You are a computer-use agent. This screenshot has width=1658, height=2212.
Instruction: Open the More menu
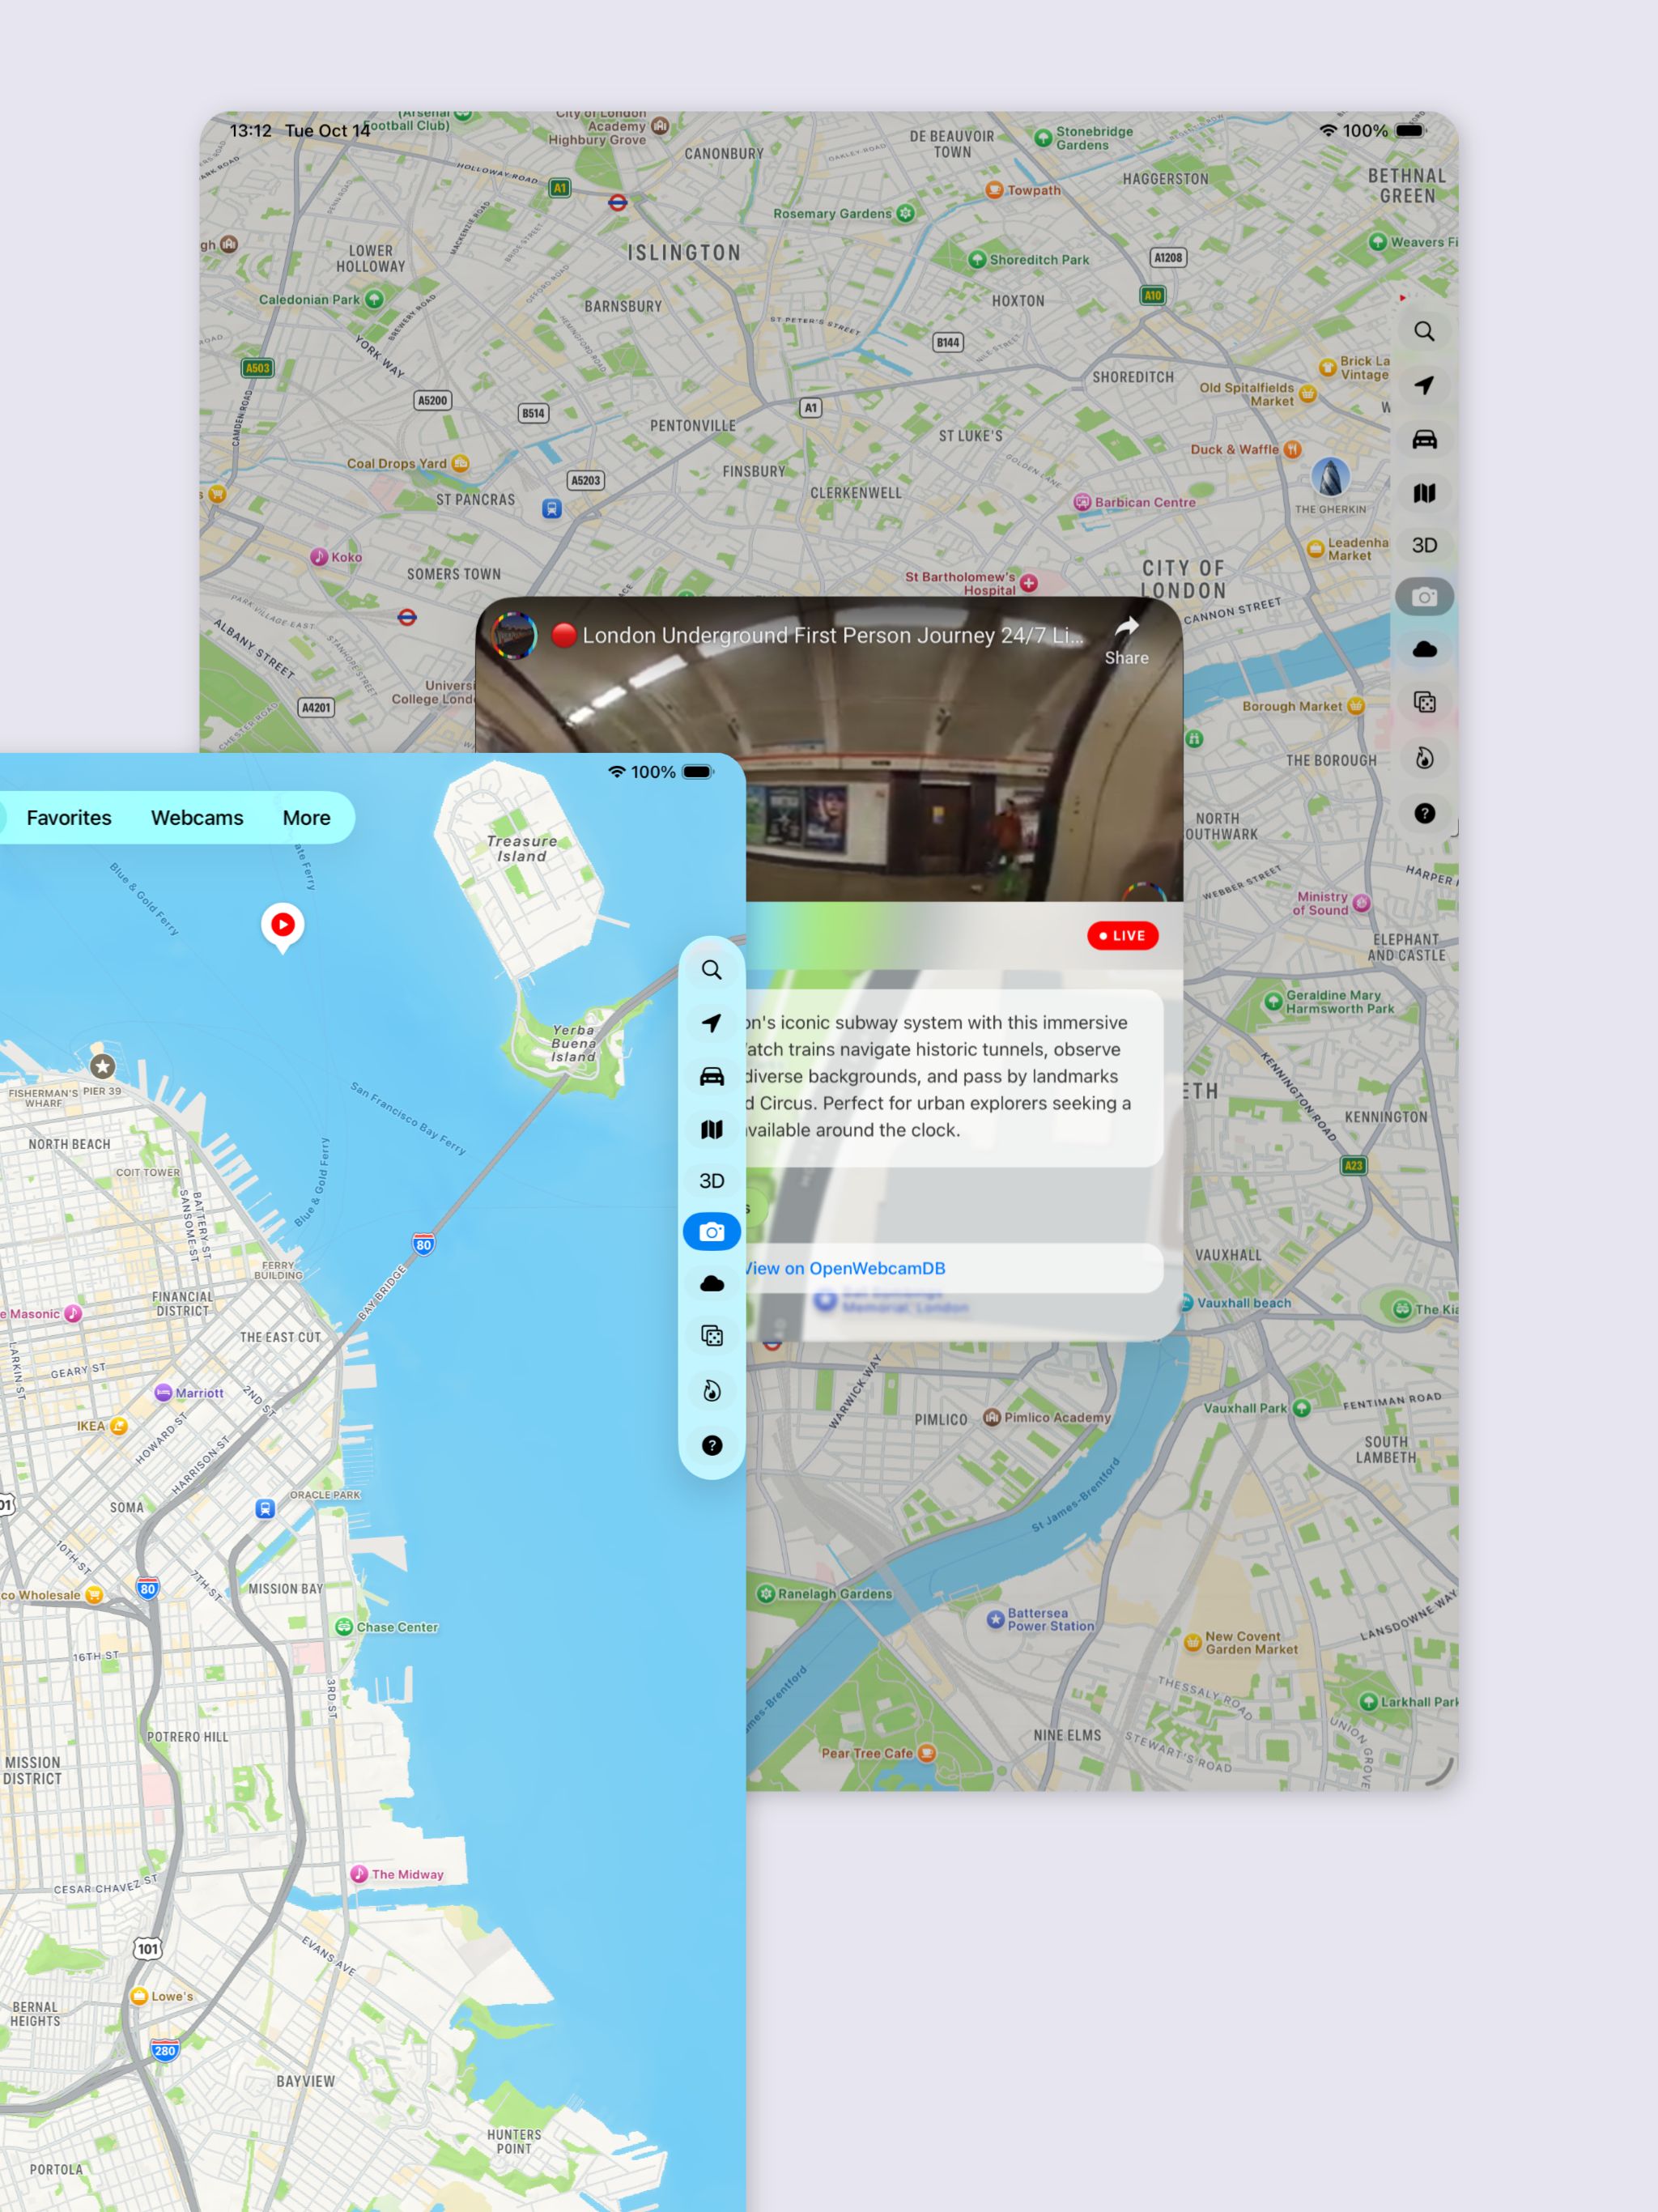[x=306, y=818]
